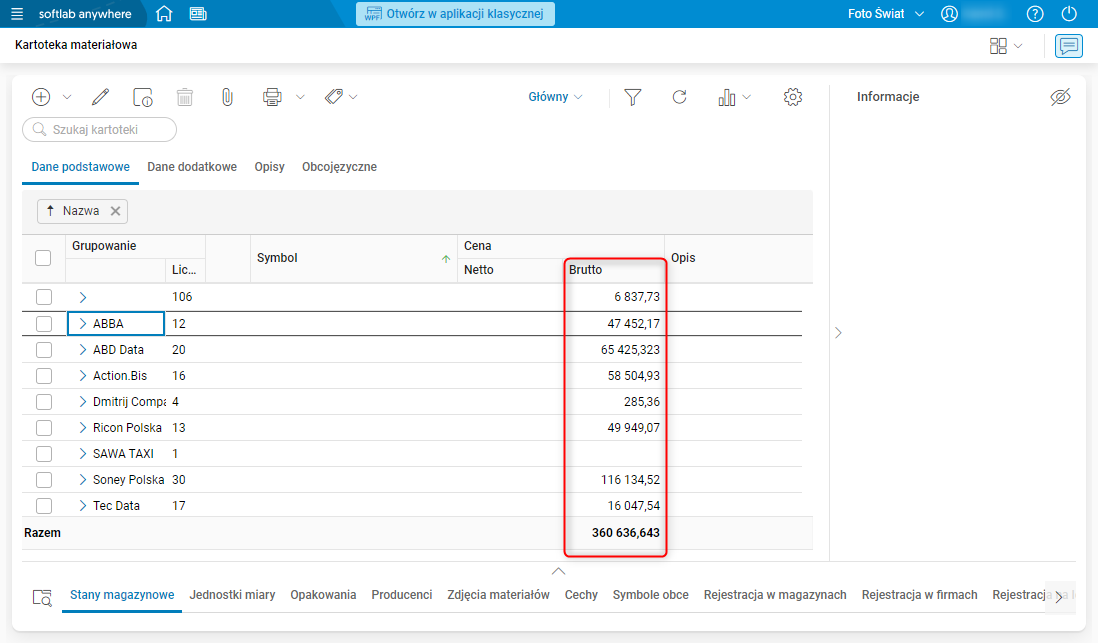This screenshot has height=643, width=1098.
Task: Check the Tec Data row checkbox
Action: pyautogui.click(x=44, y=505)
